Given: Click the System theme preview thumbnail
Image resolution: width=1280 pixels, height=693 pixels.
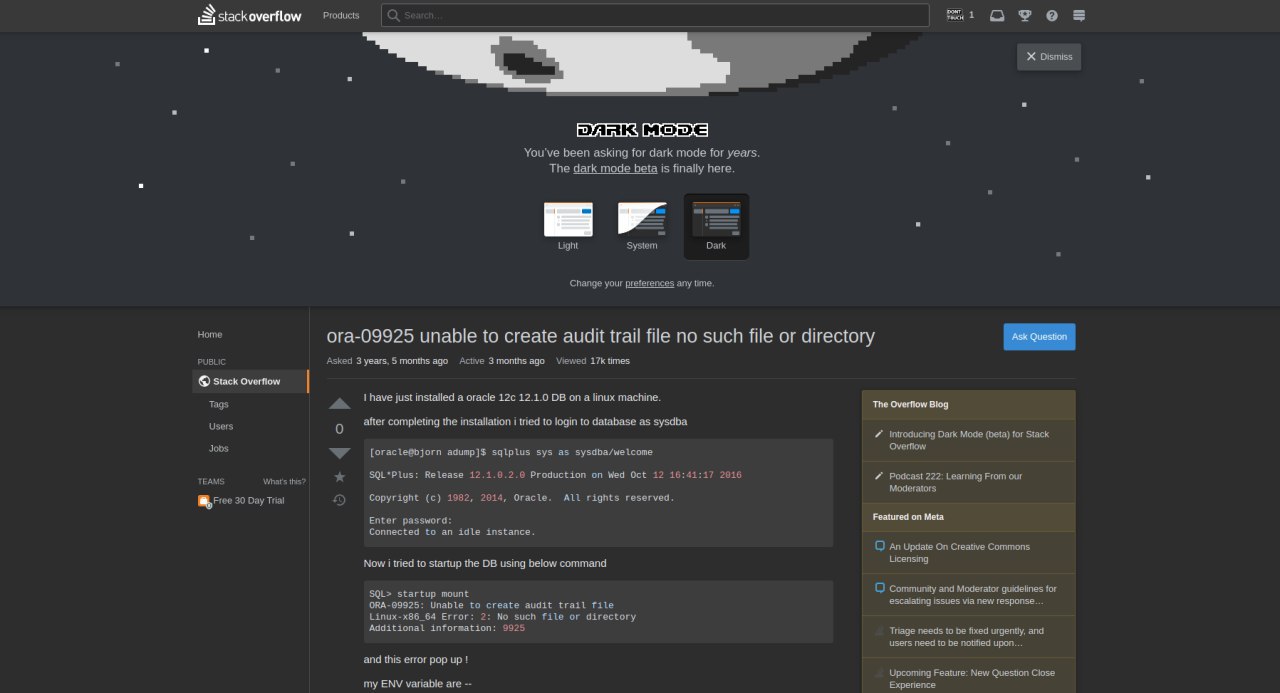Looking at the screenshot, I should tap(642, 219).
